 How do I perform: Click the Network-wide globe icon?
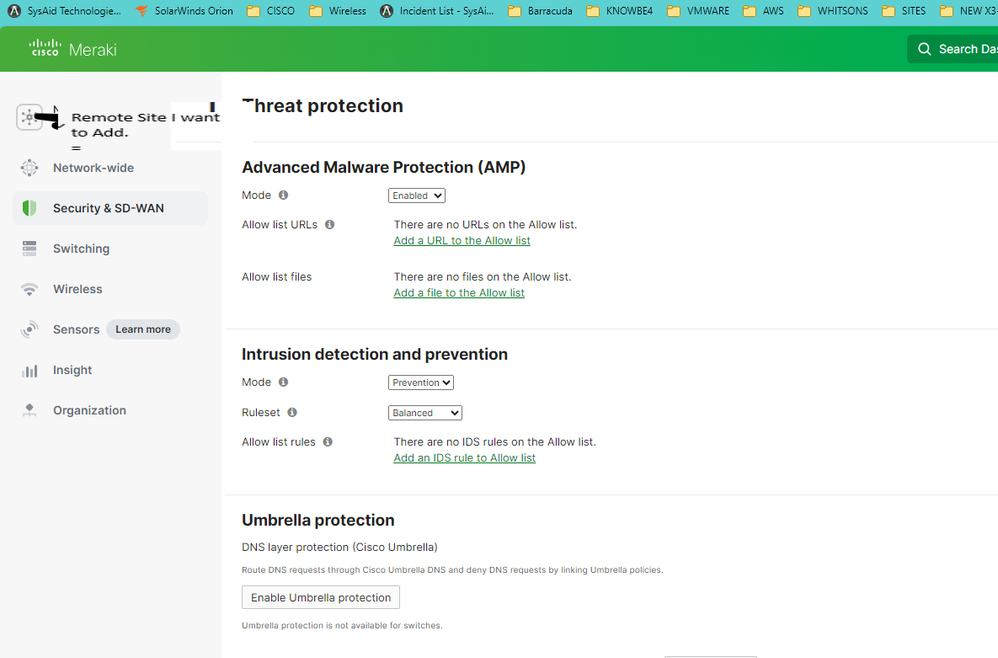29,168
